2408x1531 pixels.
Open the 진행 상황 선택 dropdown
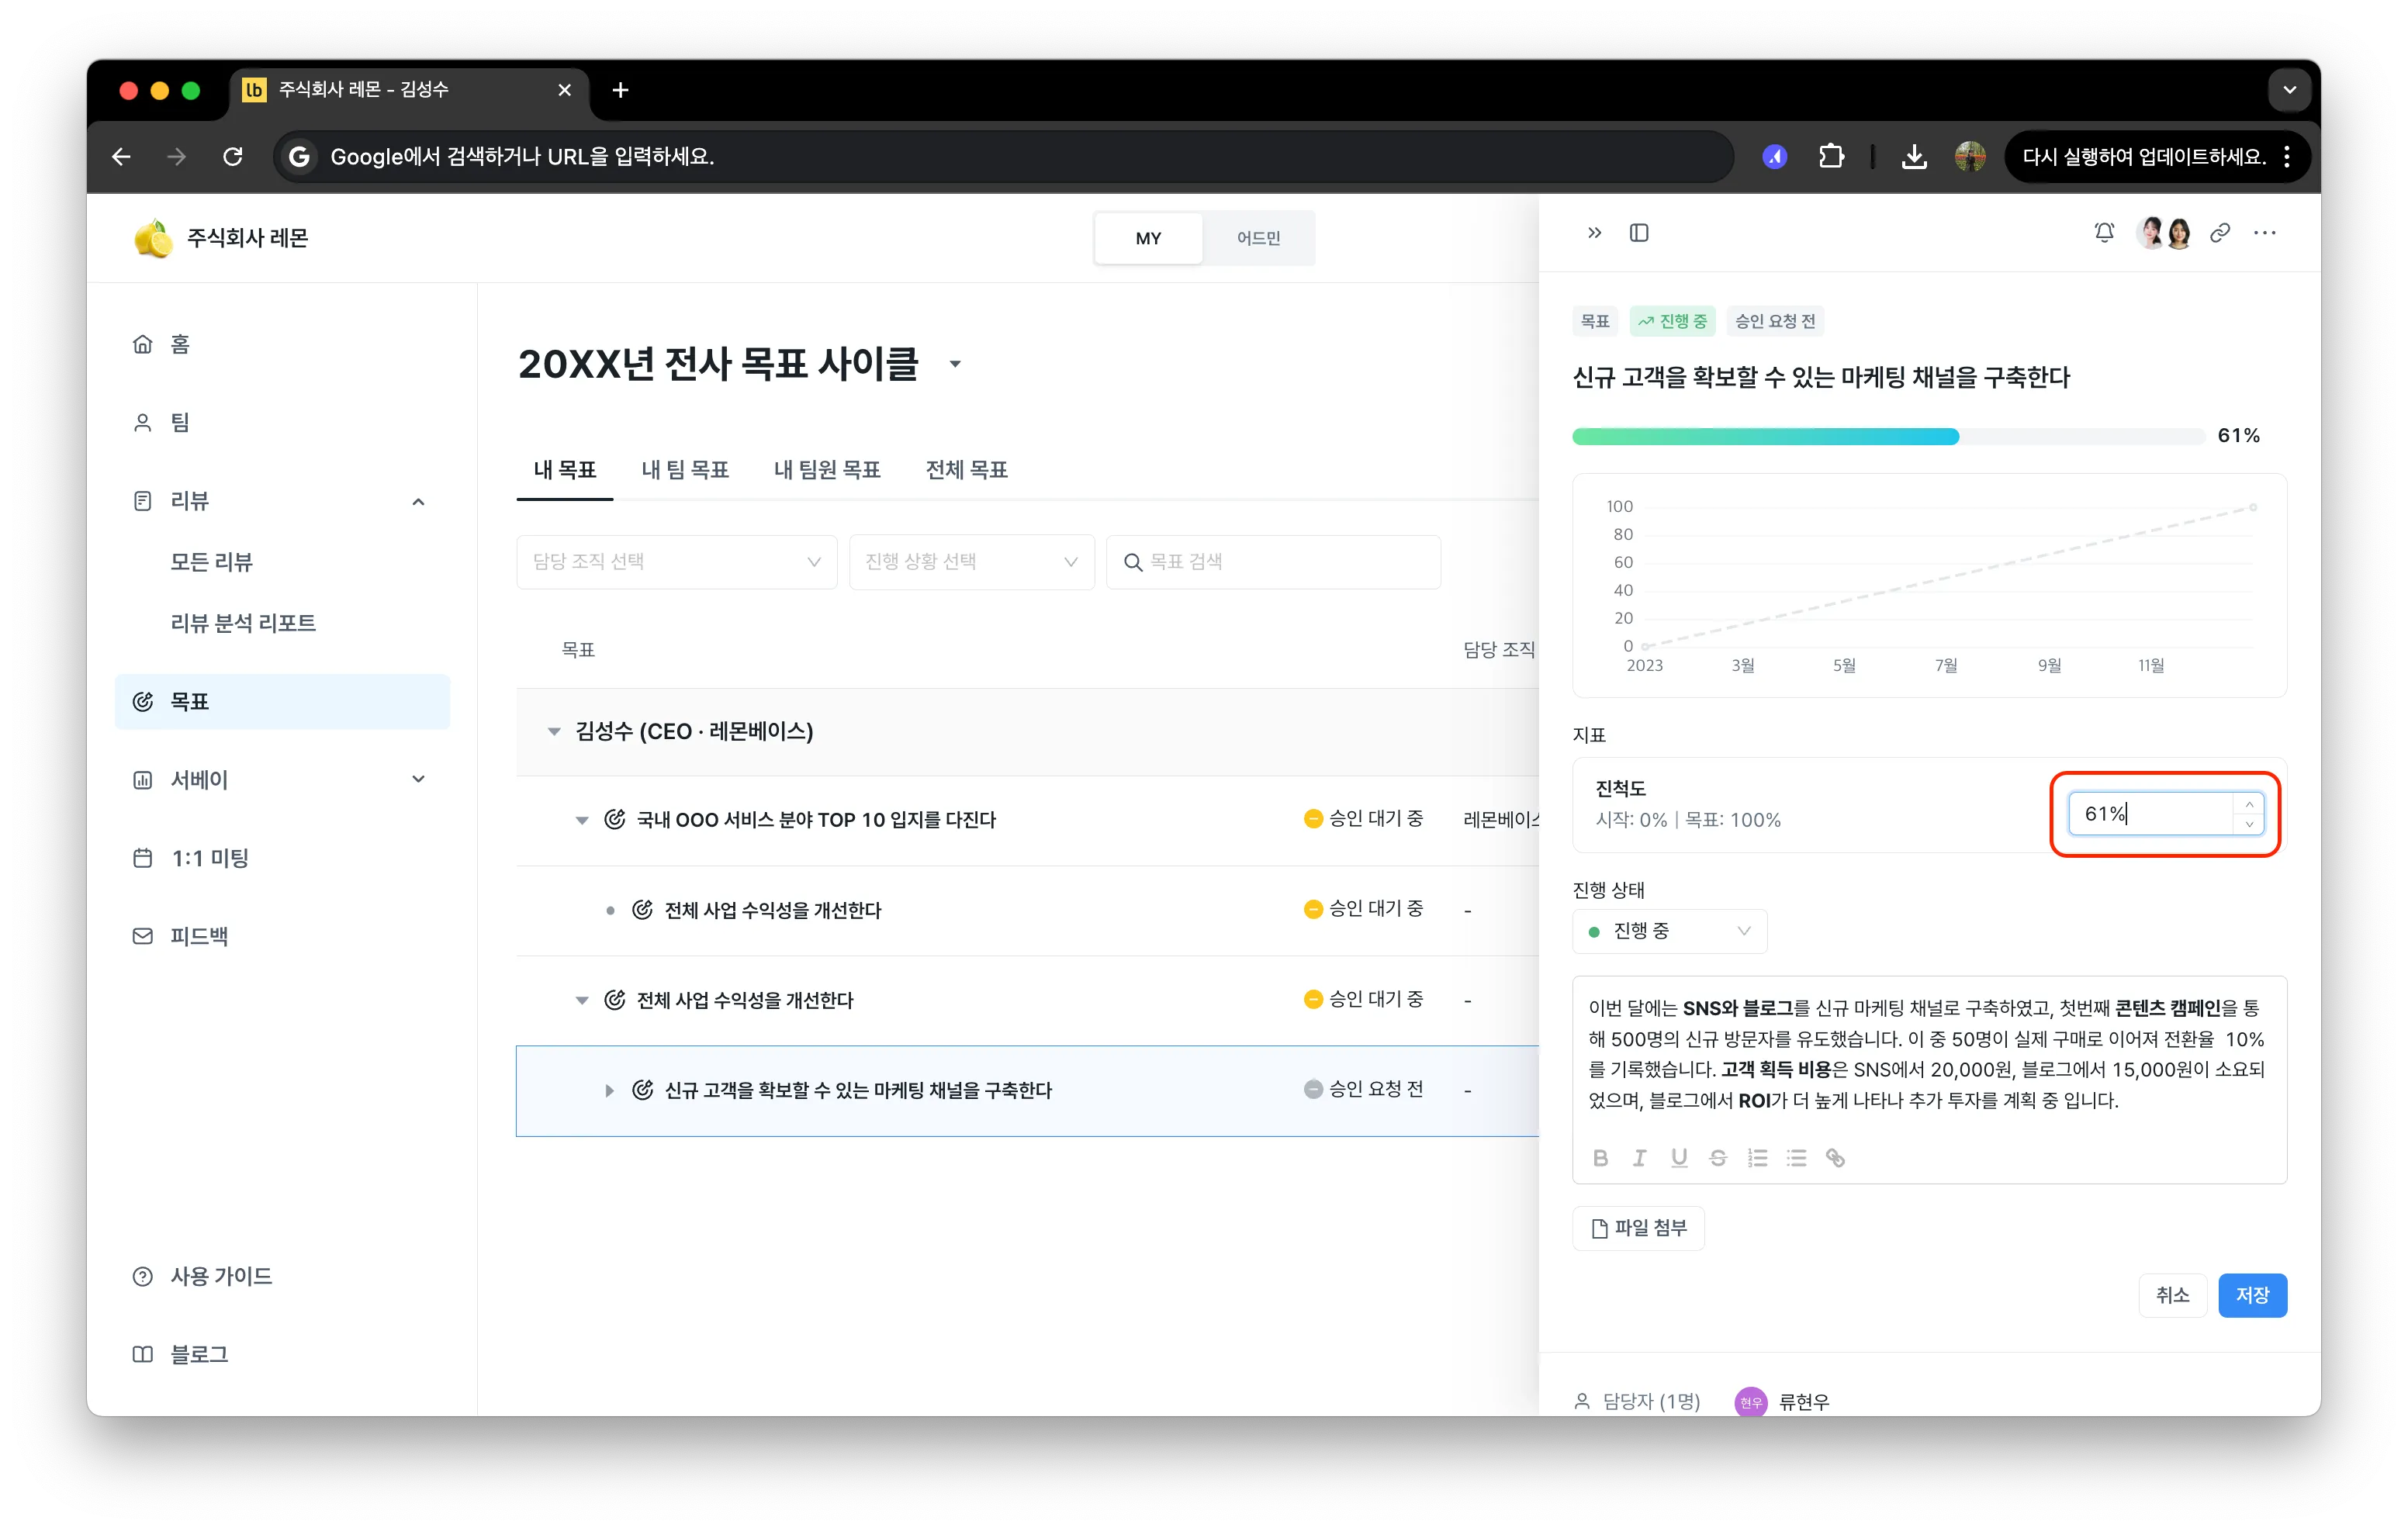pos(971,562)
